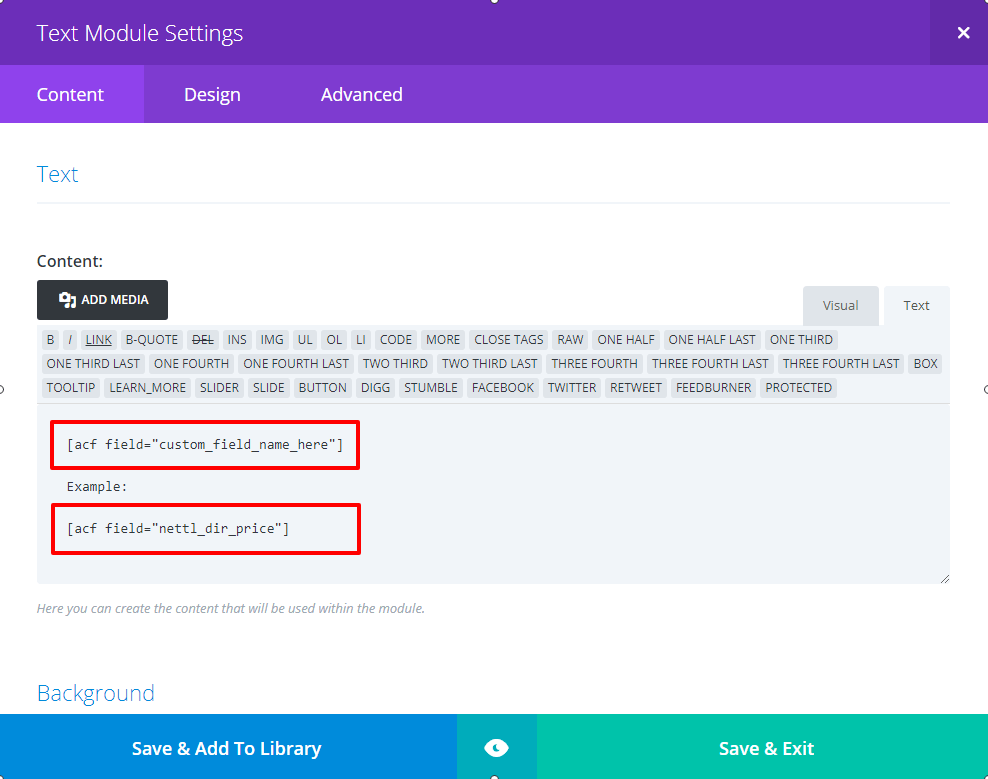This screenshot has height=779, width=988.
Task: Apply bold with the B quicktag
Action: coord(50,339)
